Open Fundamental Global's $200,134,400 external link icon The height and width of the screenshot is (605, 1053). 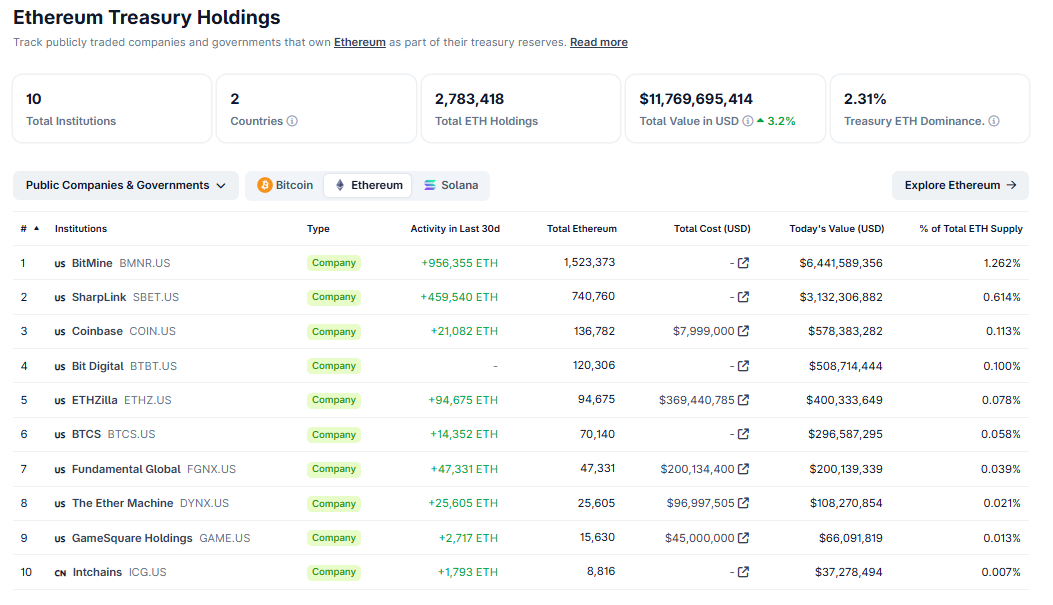coord(743,469)
